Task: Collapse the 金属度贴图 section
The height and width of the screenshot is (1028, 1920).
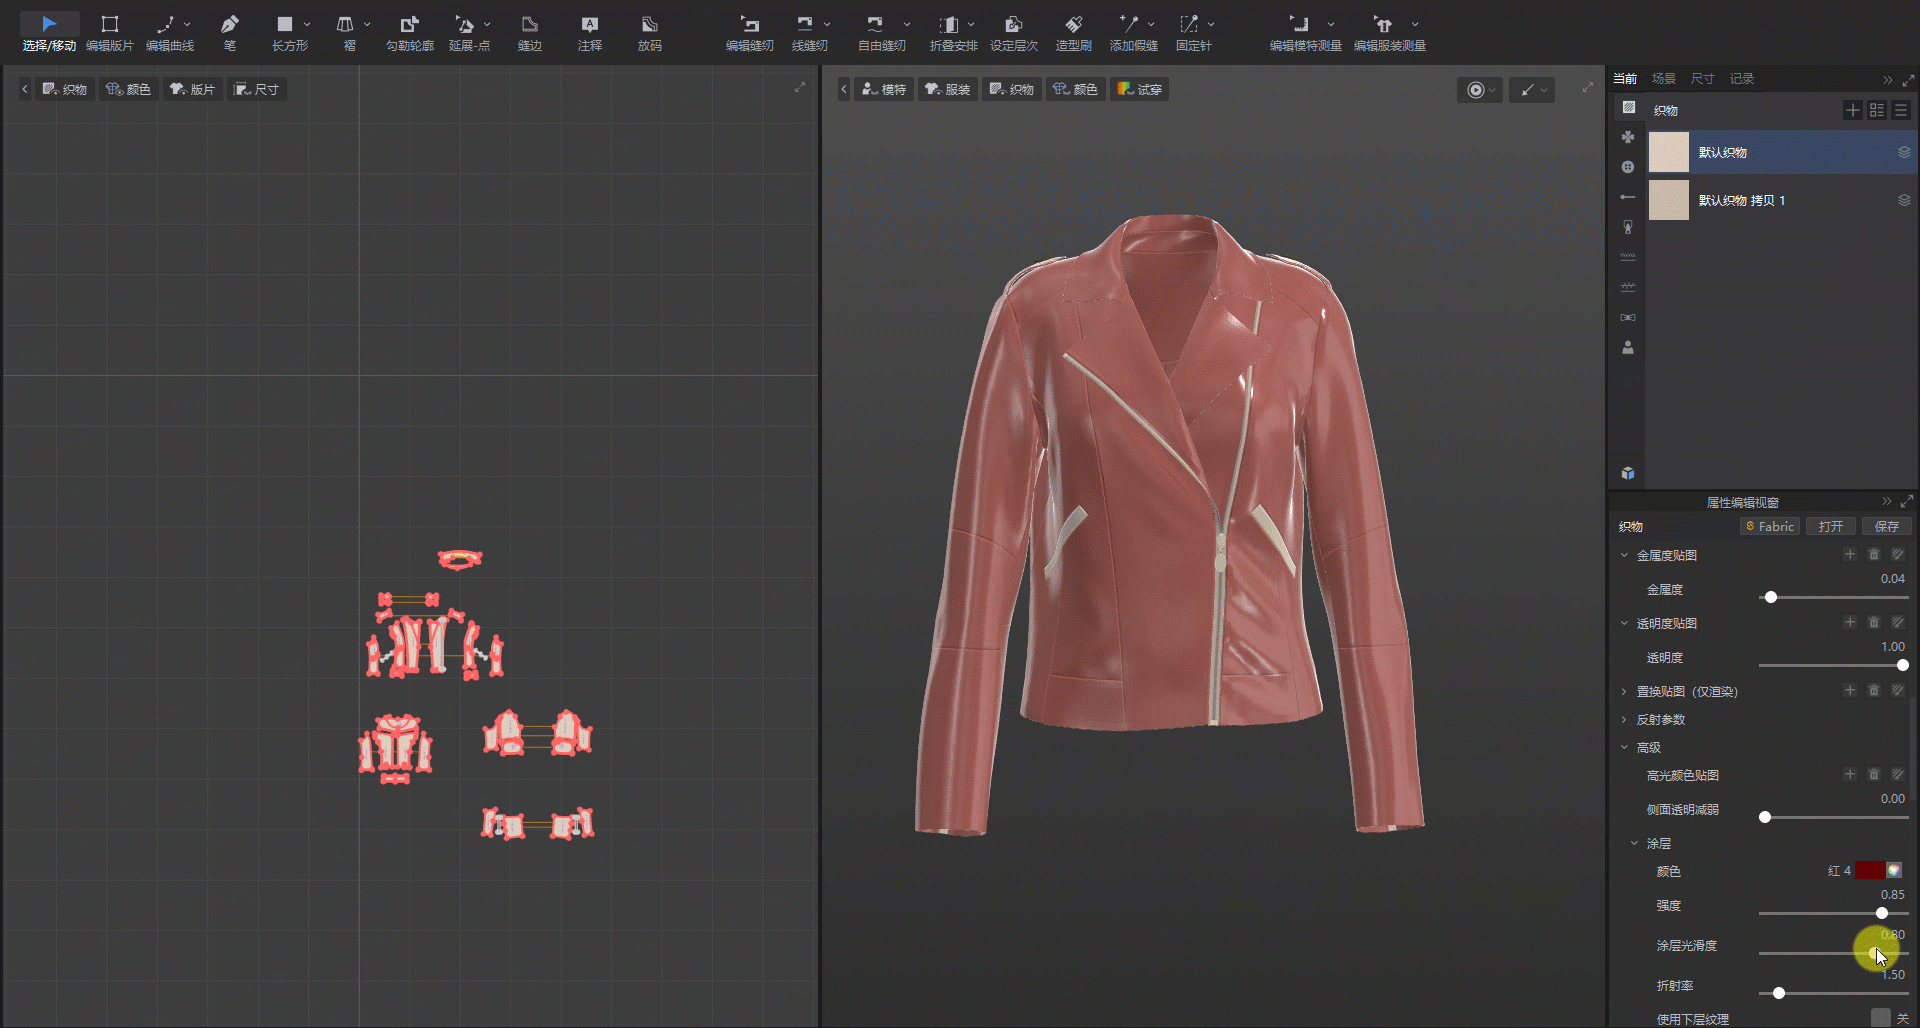Action: (x=1624, y=555)
